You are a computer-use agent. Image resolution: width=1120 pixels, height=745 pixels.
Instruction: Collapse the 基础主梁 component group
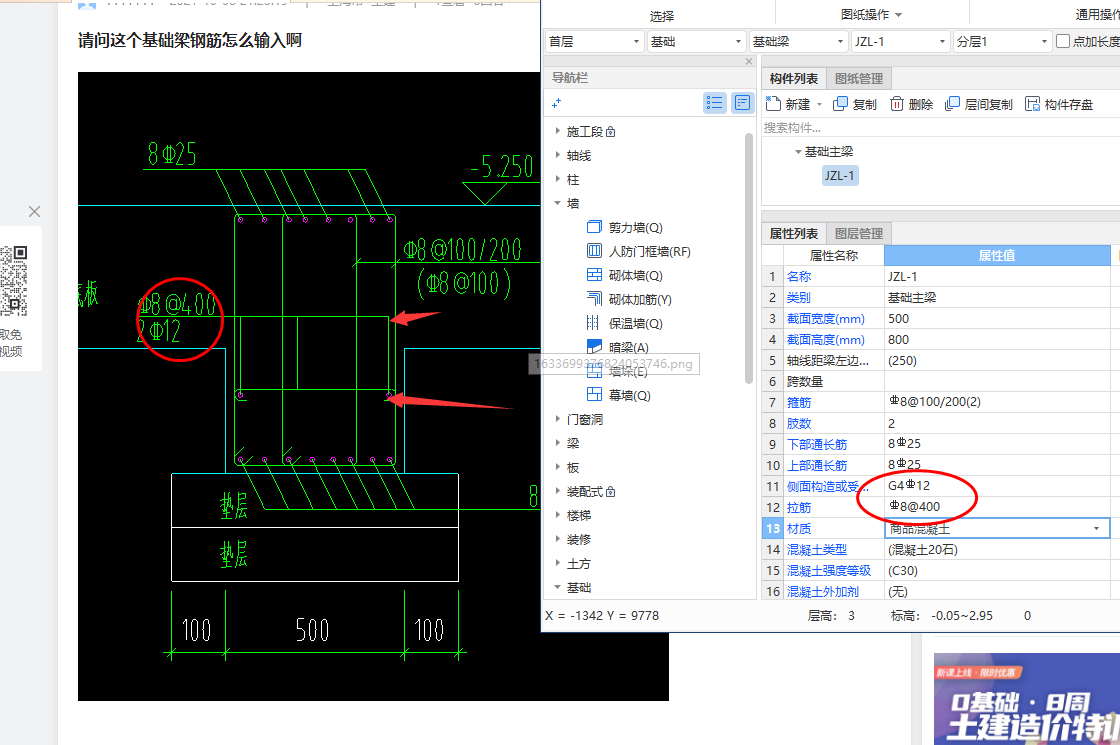(798, 151)
